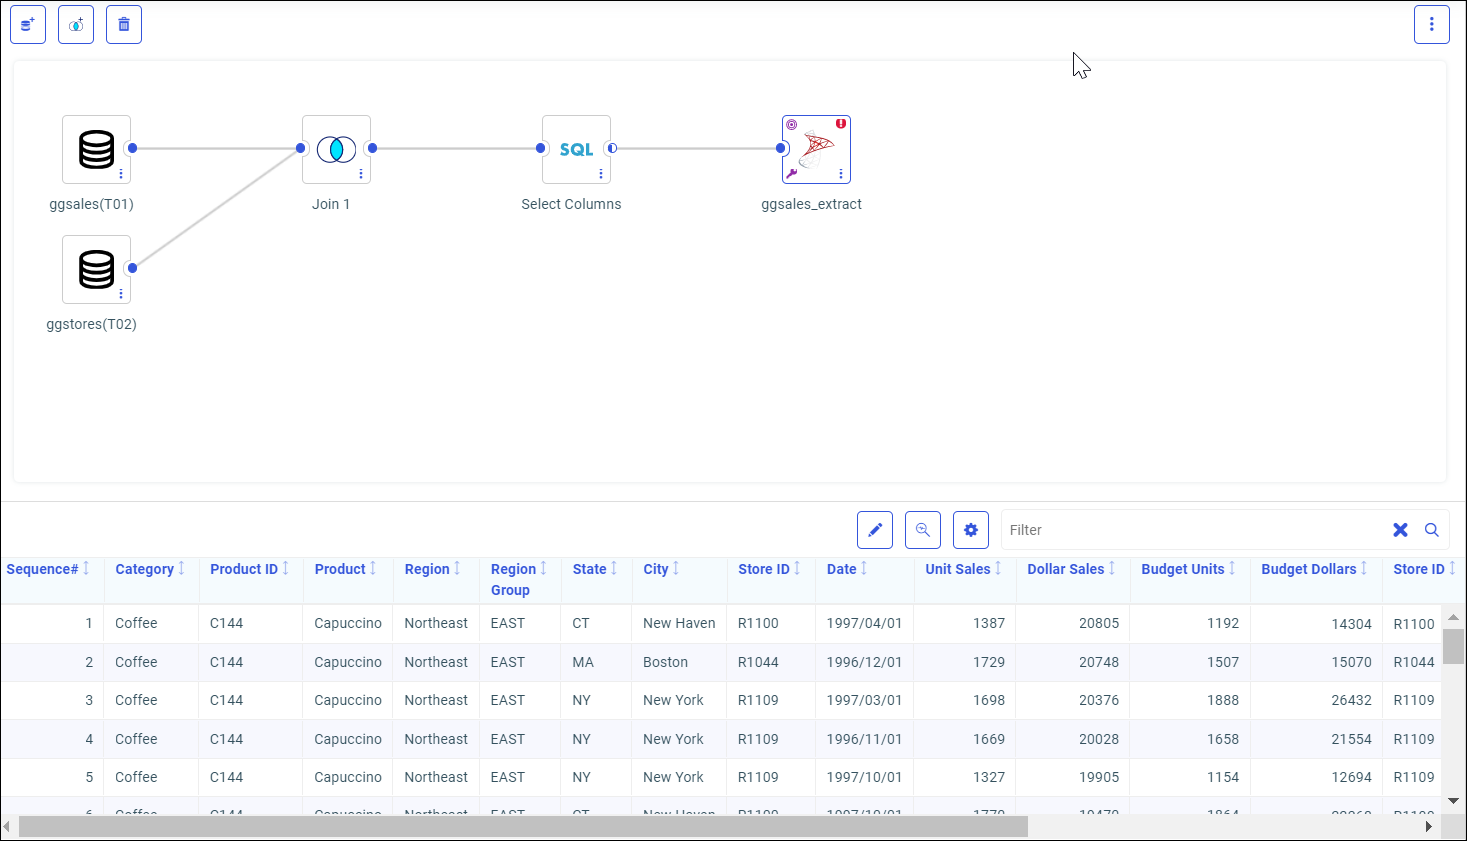Image resolution: width=1467 pixels, height=841 pixels.
Task: Click the horizontal scrollbar left arrow
Action: point(7,827)
